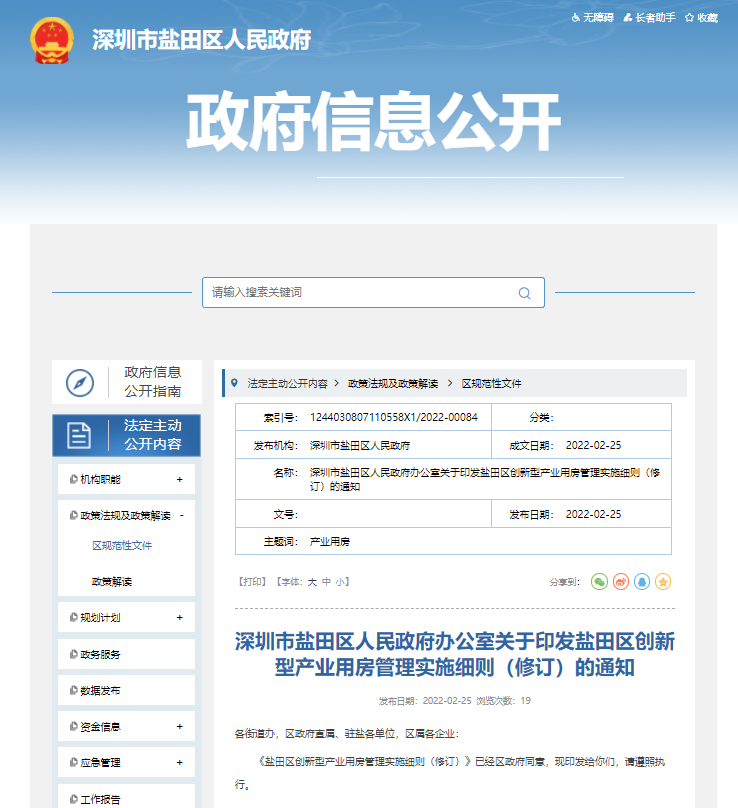The image size is (738, 808).
Task: Share to Weibo via red icon
Action: click(621, 582)
